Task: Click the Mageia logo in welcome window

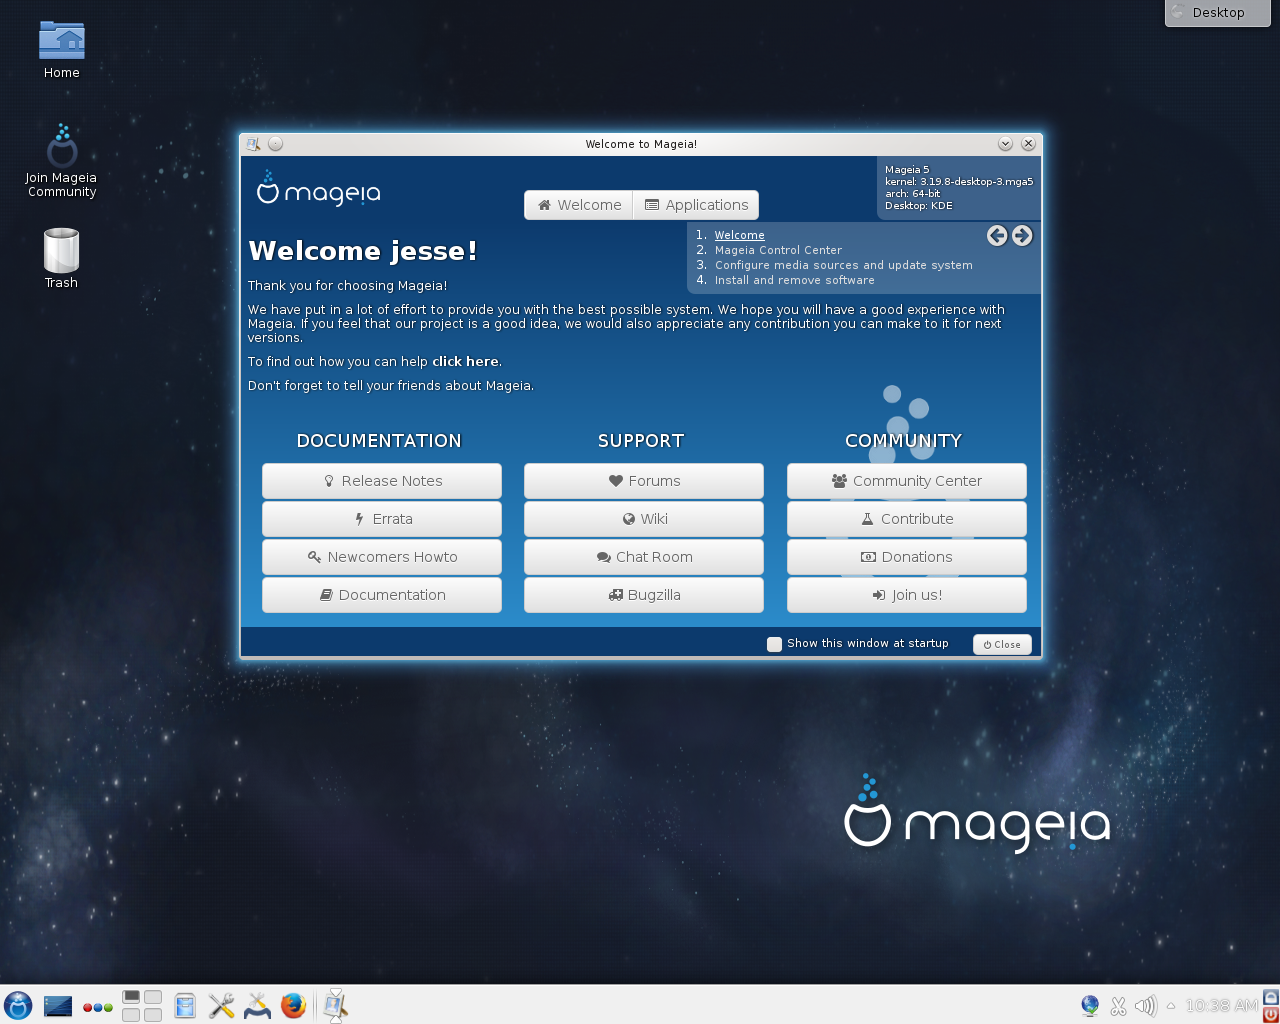Action: click(x=319, y=188)
